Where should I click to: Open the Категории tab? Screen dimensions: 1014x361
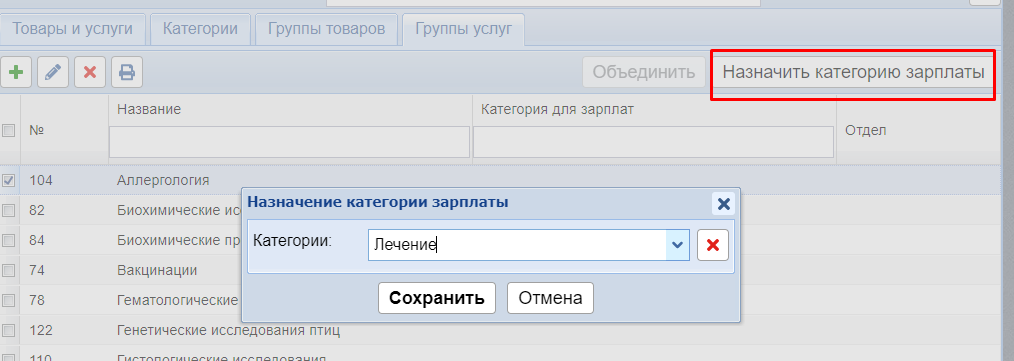(200, 29)
